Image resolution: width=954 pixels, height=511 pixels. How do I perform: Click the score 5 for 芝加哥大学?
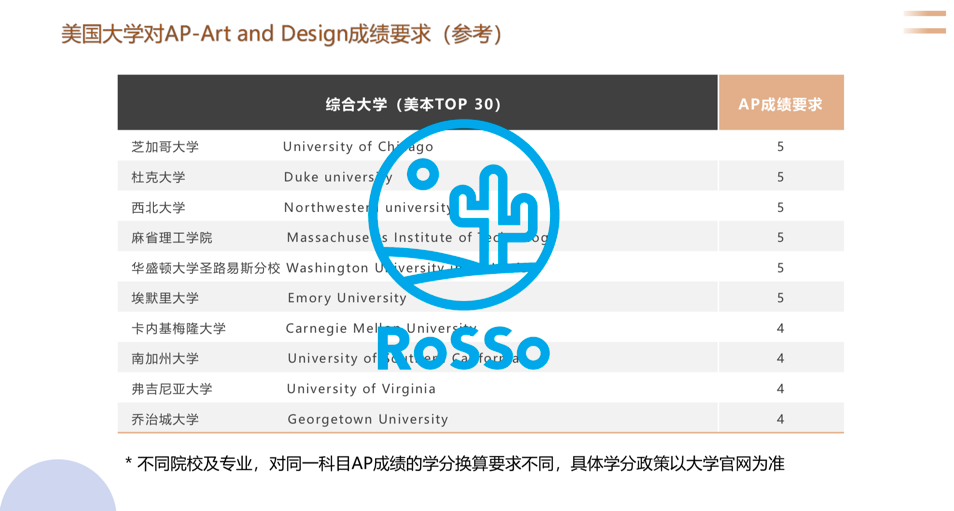point(780,147)
